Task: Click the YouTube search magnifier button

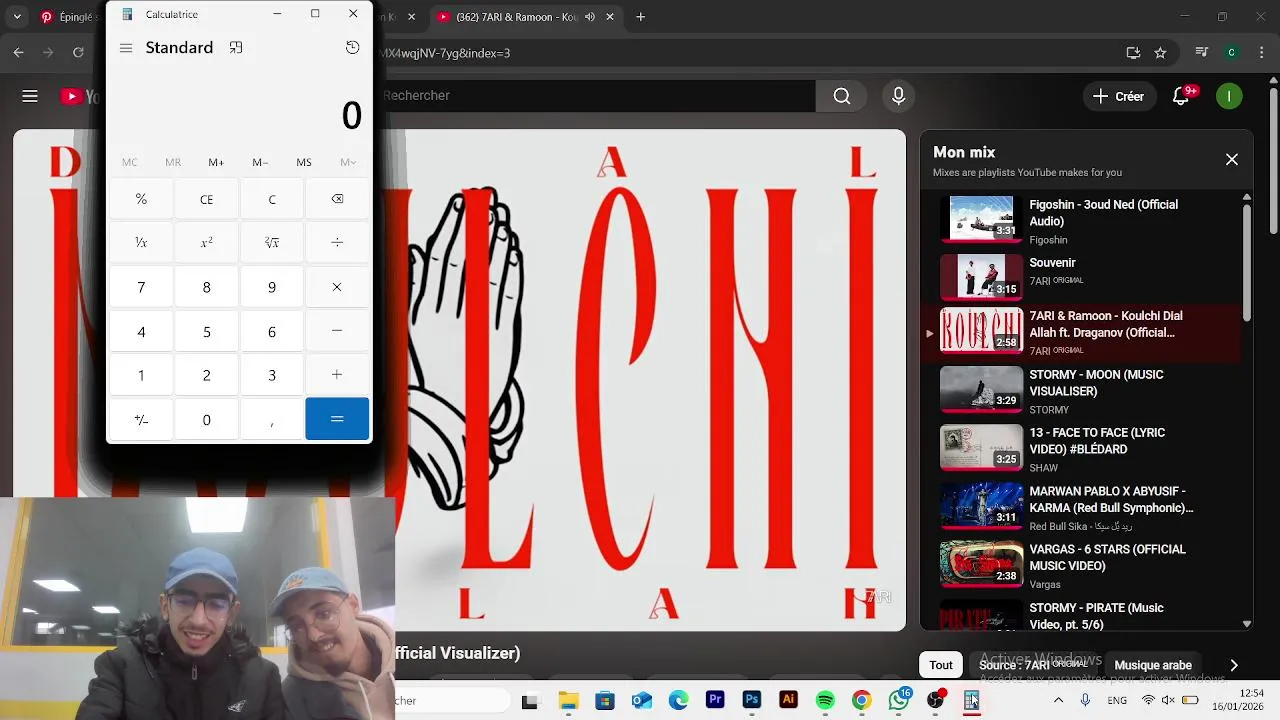Action: coord(842,96)
